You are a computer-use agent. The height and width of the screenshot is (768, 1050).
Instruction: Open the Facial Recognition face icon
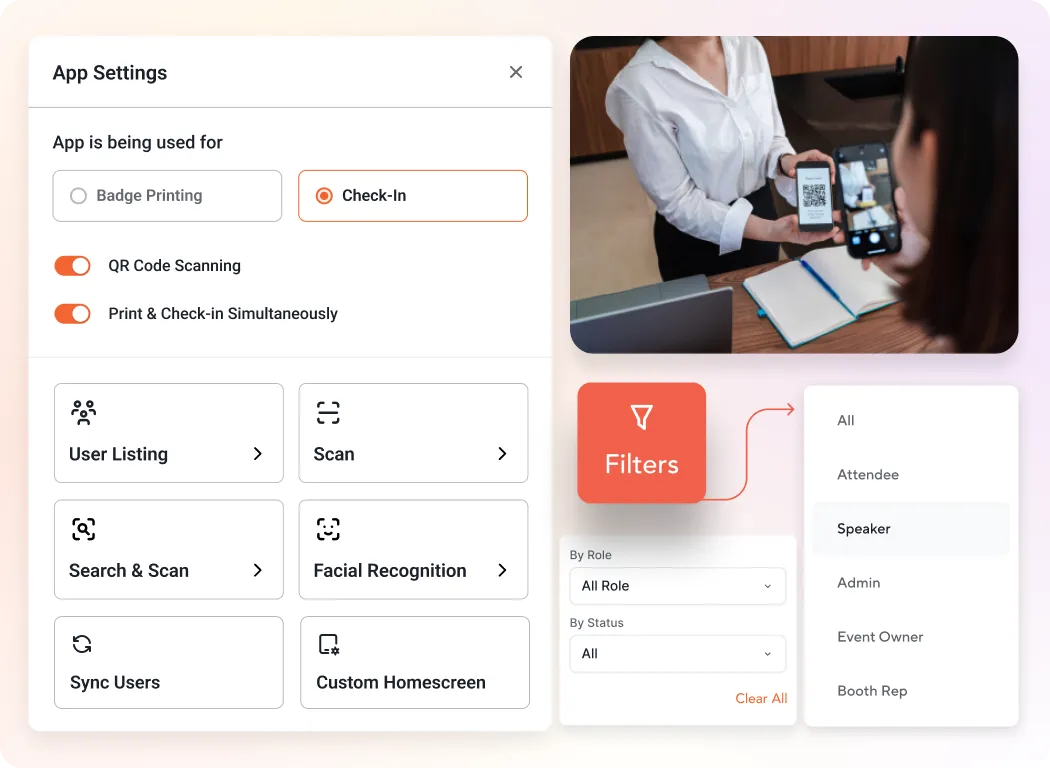click(326, 527)
